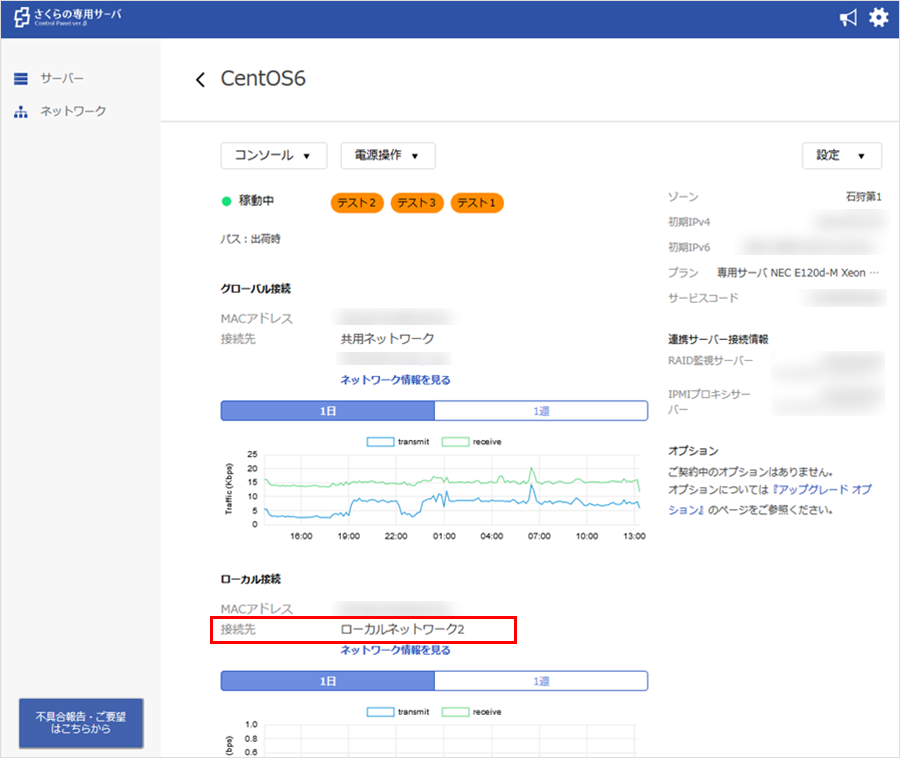Switch local traffic graph to 1週
Viewport: 900px width, 758px height.
point(541,680)
